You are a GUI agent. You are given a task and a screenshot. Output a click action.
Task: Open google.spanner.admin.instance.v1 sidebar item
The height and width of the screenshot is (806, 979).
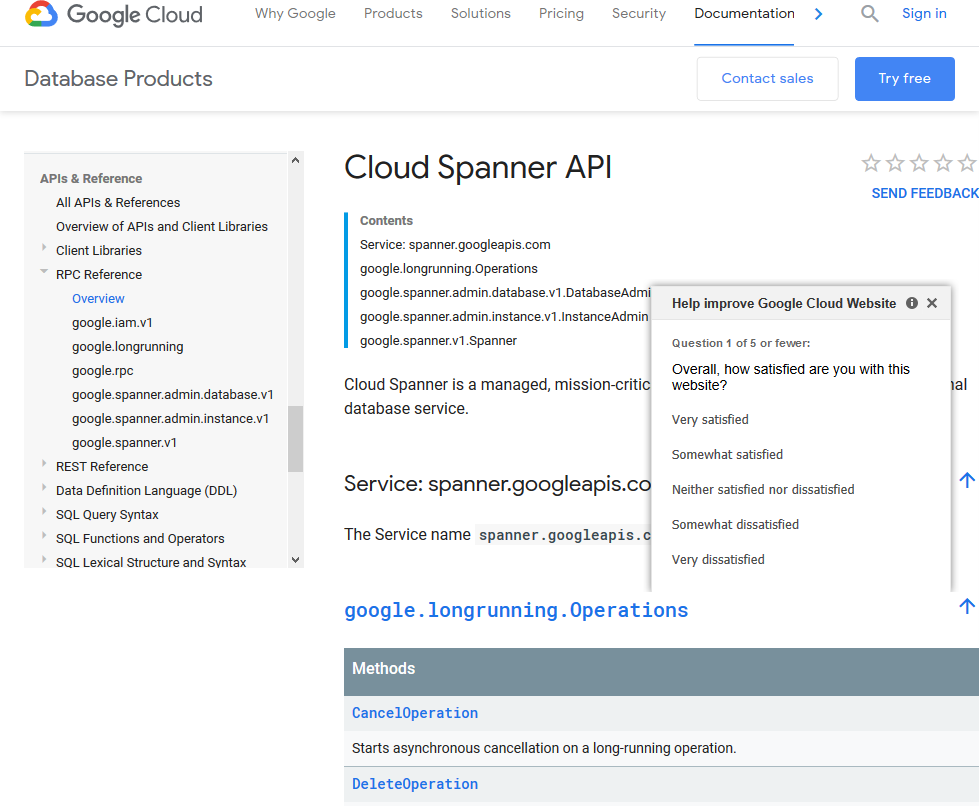point(170,418)
